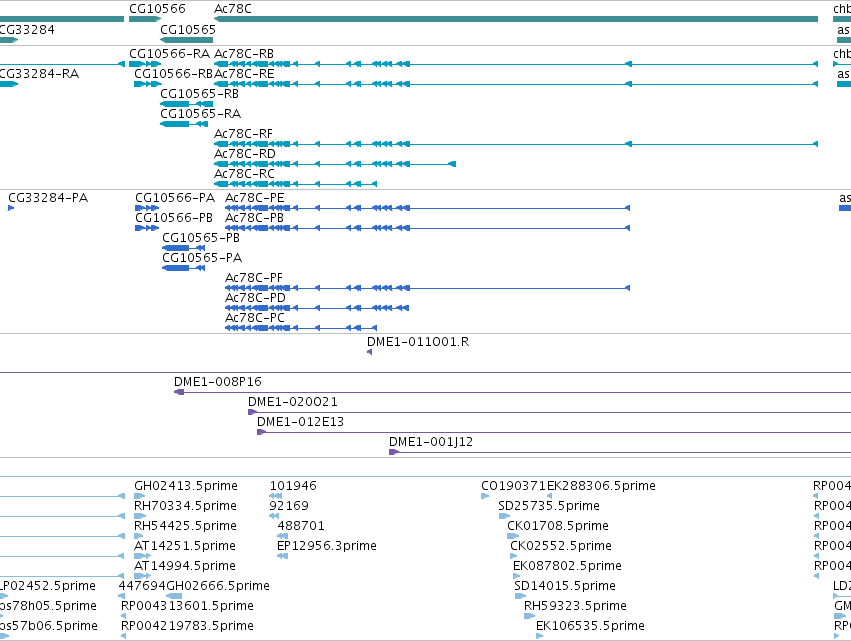Select protein CG10565-PB
The image size is (851, 641).
(x=183, y=248)
